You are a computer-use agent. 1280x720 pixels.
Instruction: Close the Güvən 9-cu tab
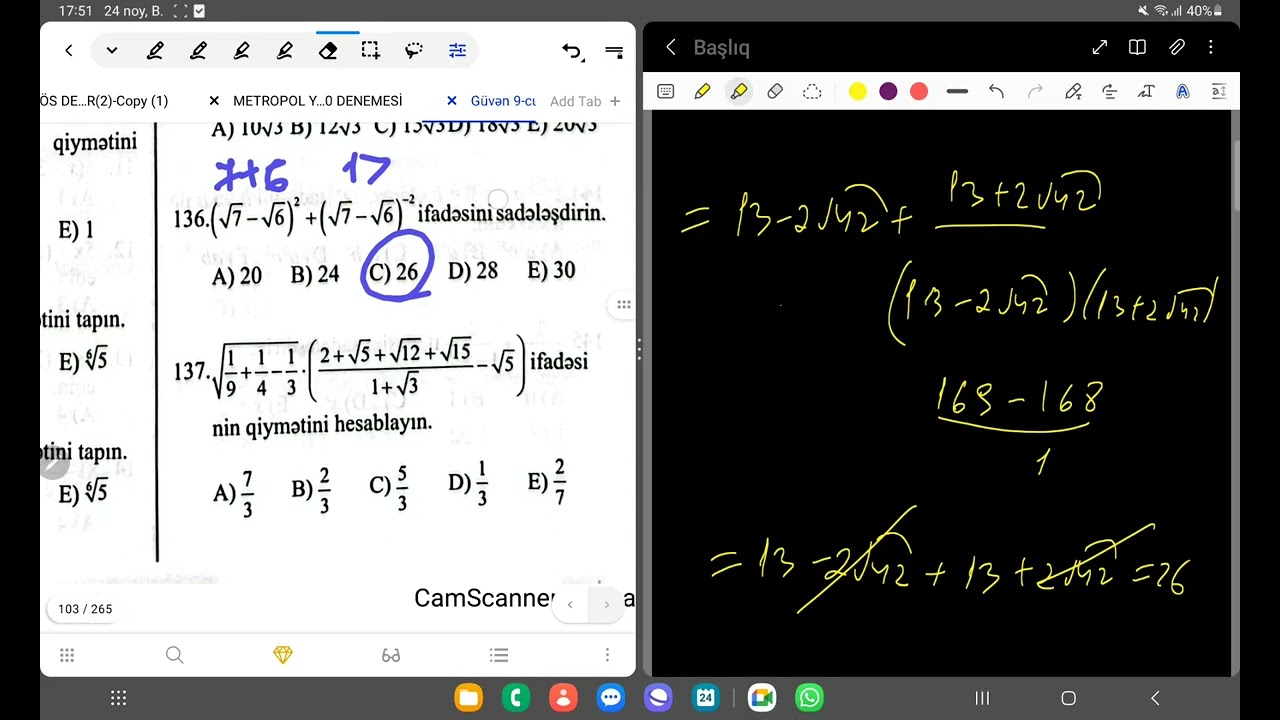click(x=452, y=101)
